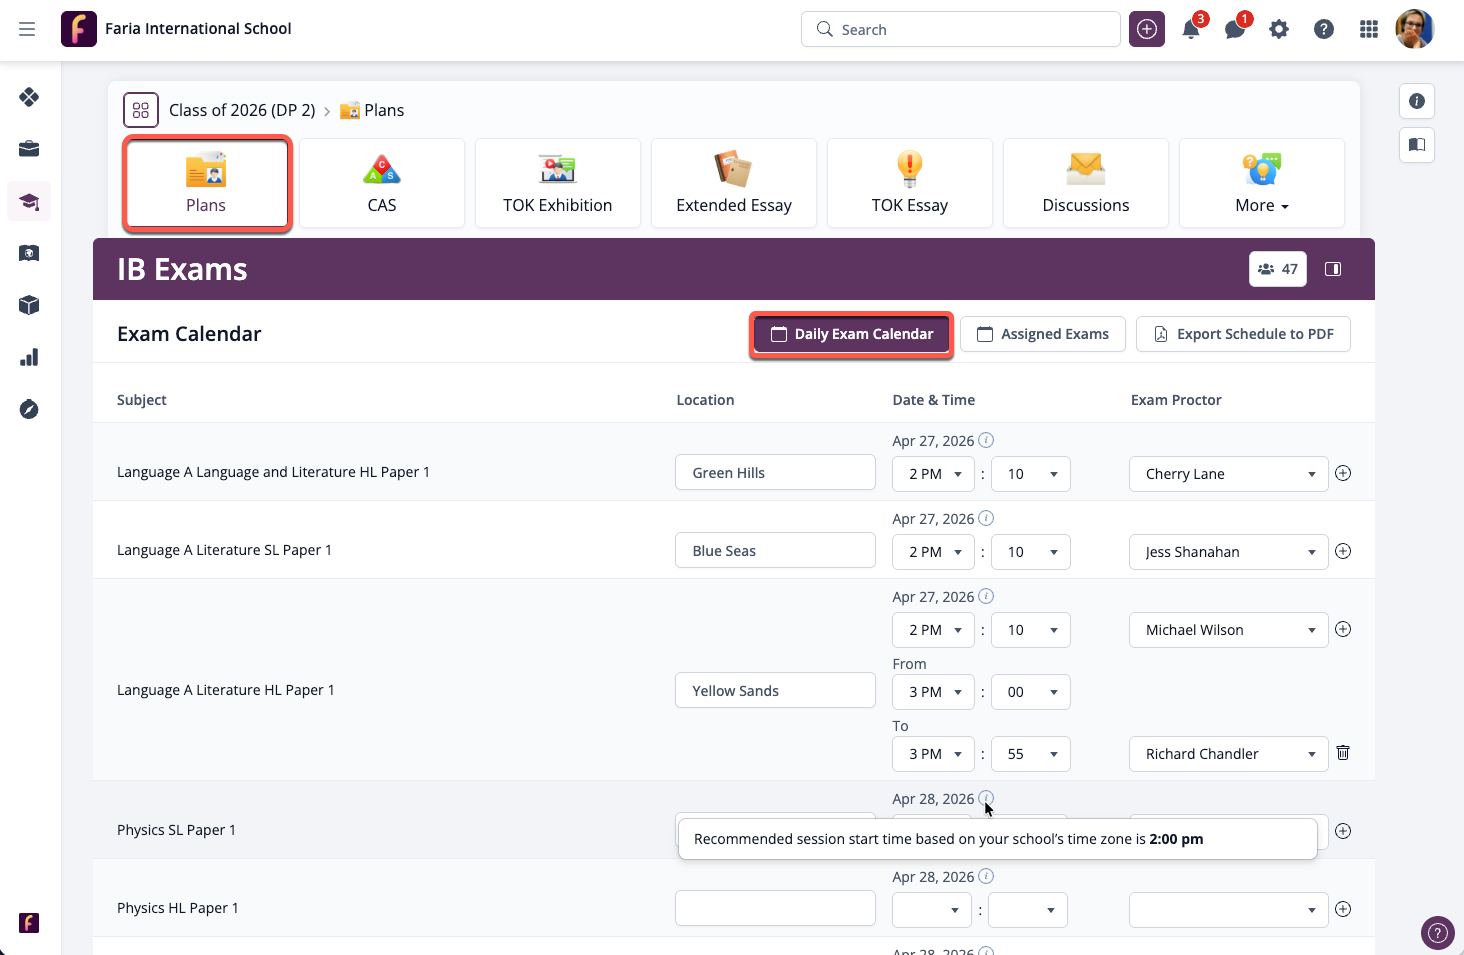Open the TOK Essay tab

[909, 183]
